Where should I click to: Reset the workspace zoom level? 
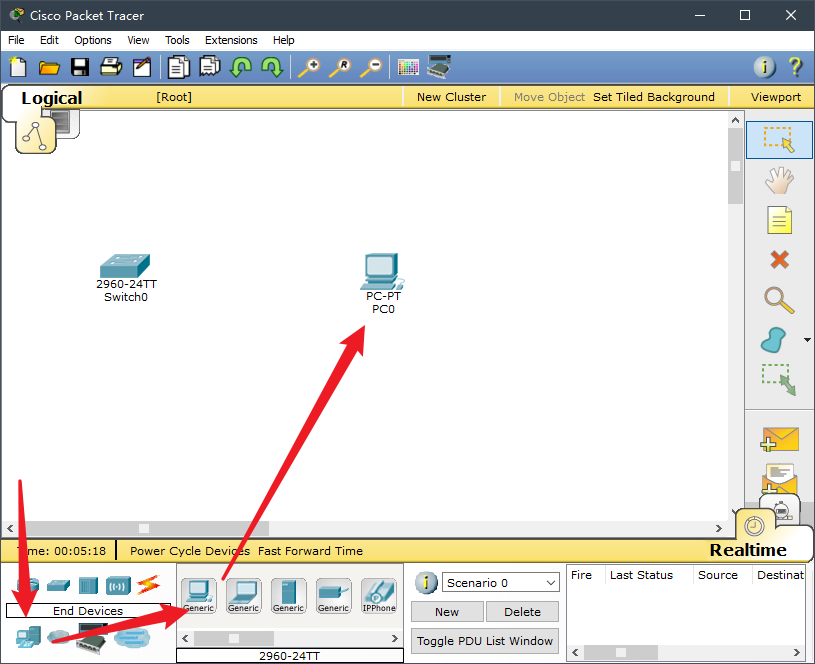click(x=340, y=68)
